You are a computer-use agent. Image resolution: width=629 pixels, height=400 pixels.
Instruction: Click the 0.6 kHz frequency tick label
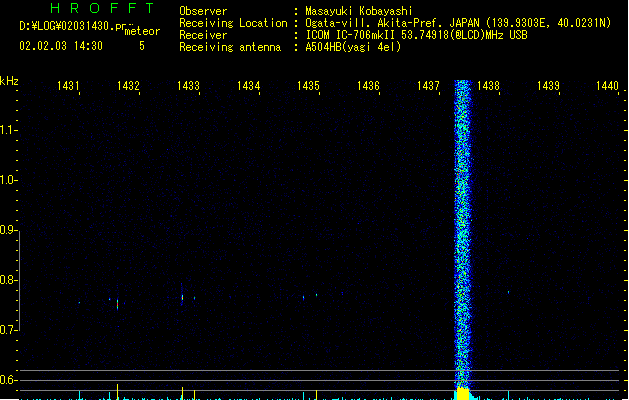click(8, 380)
